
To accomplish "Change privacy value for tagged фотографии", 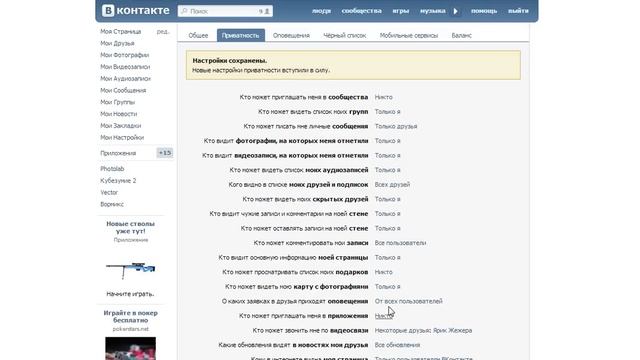I will click(x=387, y=141).
